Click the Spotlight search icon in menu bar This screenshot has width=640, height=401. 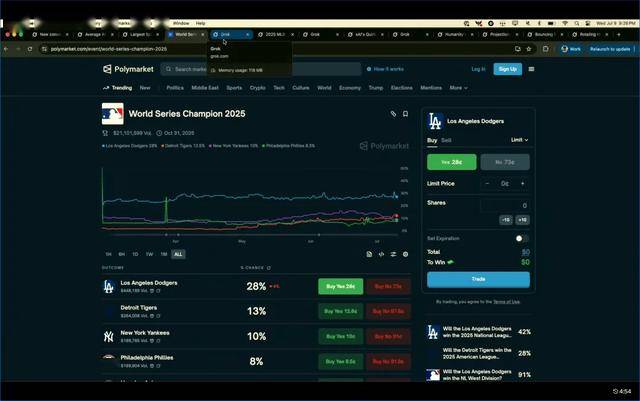click(x=576, y=23)
